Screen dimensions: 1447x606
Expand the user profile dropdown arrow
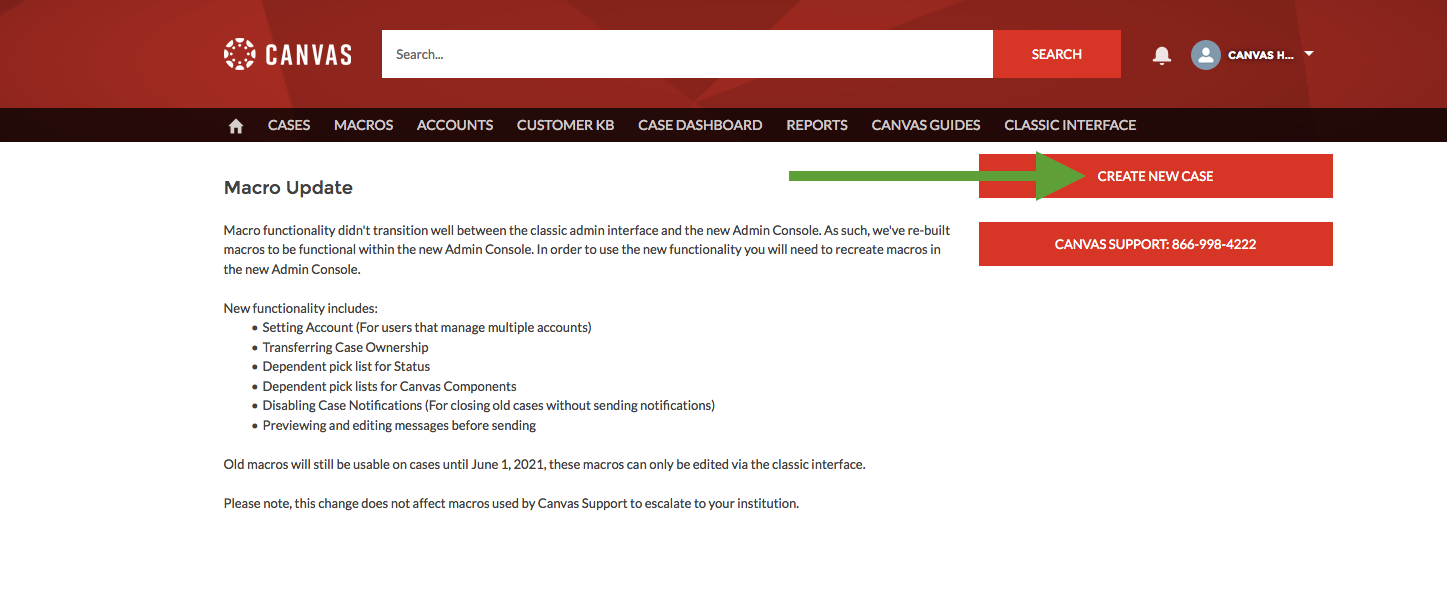pyautogui.click(x=1309, y=54)
